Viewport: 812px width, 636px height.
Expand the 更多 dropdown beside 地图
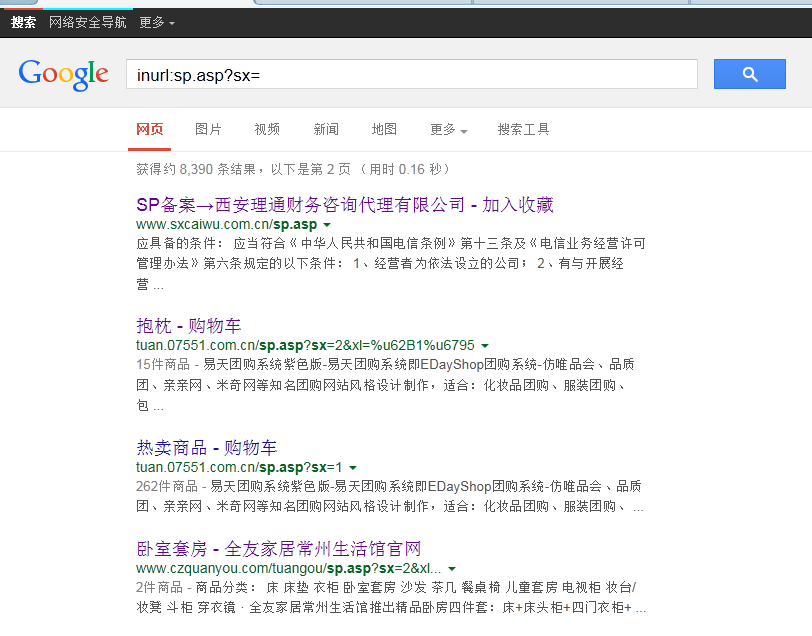(x=448, y=129)
